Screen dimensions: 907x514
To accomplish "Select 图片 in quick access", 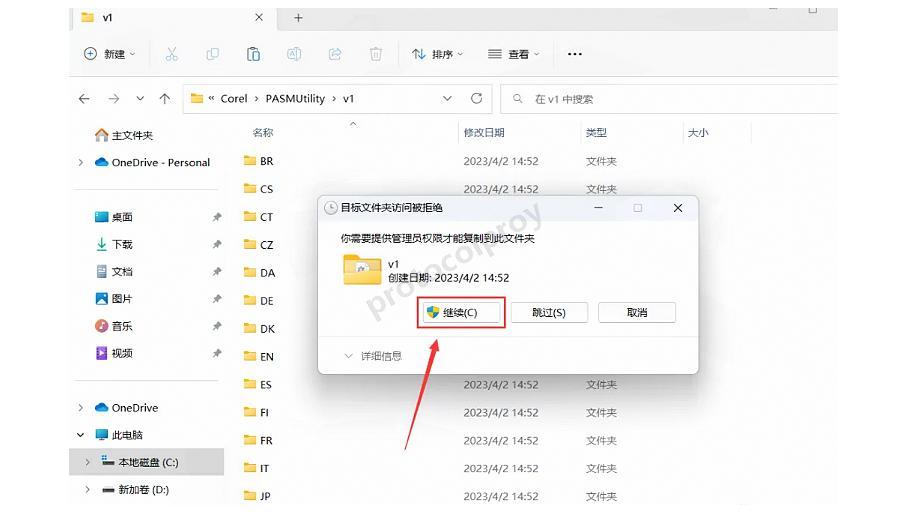I will click(x=115, y=299).
